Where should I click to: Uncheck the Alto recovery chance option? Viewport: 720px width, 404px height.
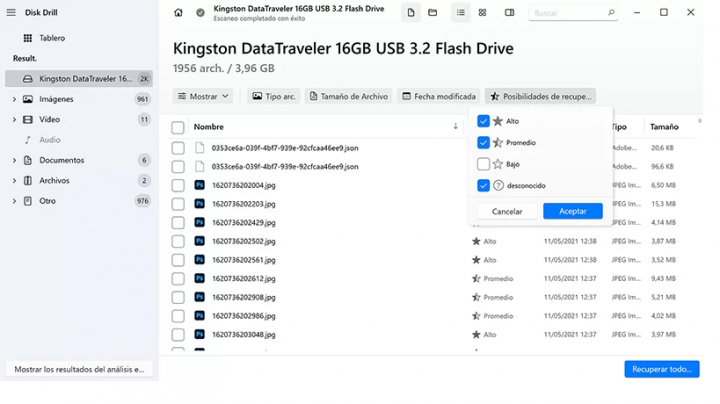(x=483, y=121)
